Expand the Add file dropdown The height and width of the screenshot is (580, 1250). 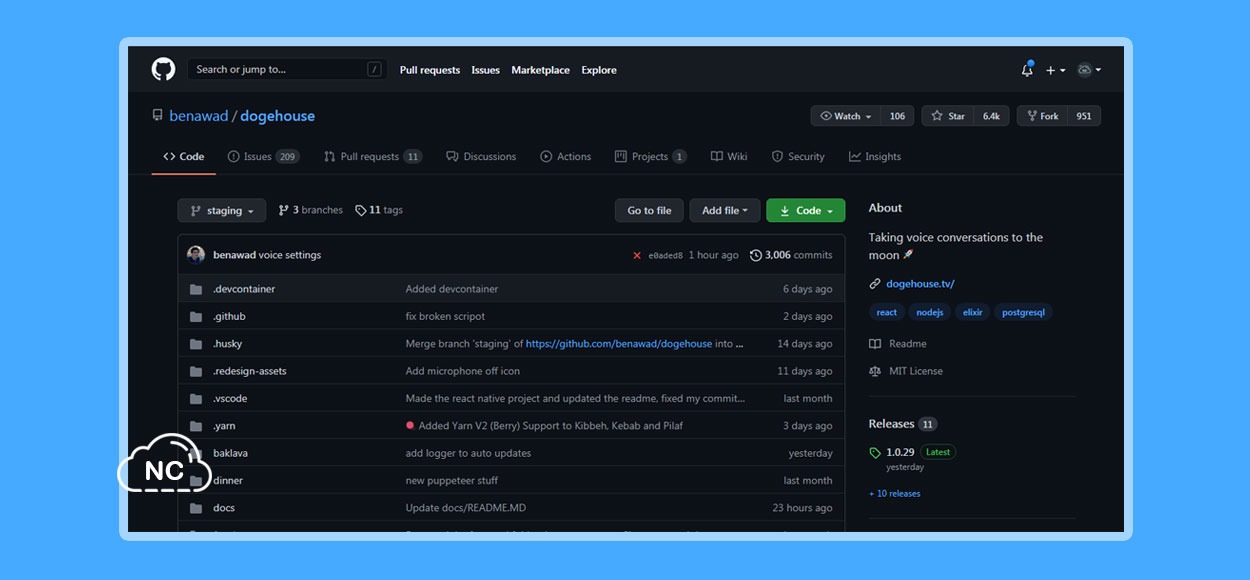pos(725,211)
